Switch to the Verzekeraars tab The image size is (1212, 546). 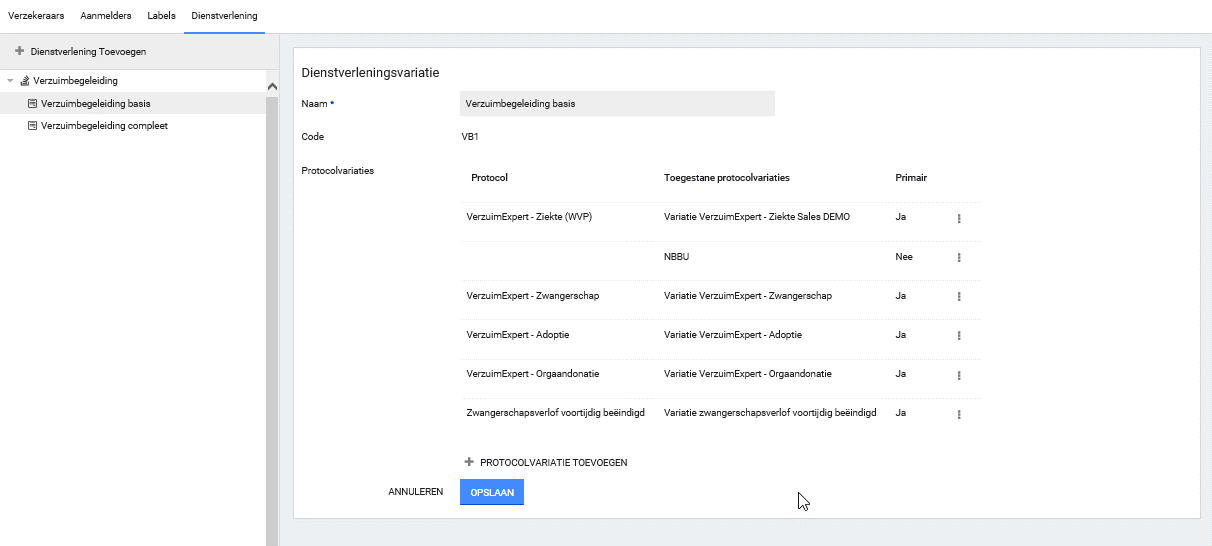pyautogui.click(x=36, y=16)
